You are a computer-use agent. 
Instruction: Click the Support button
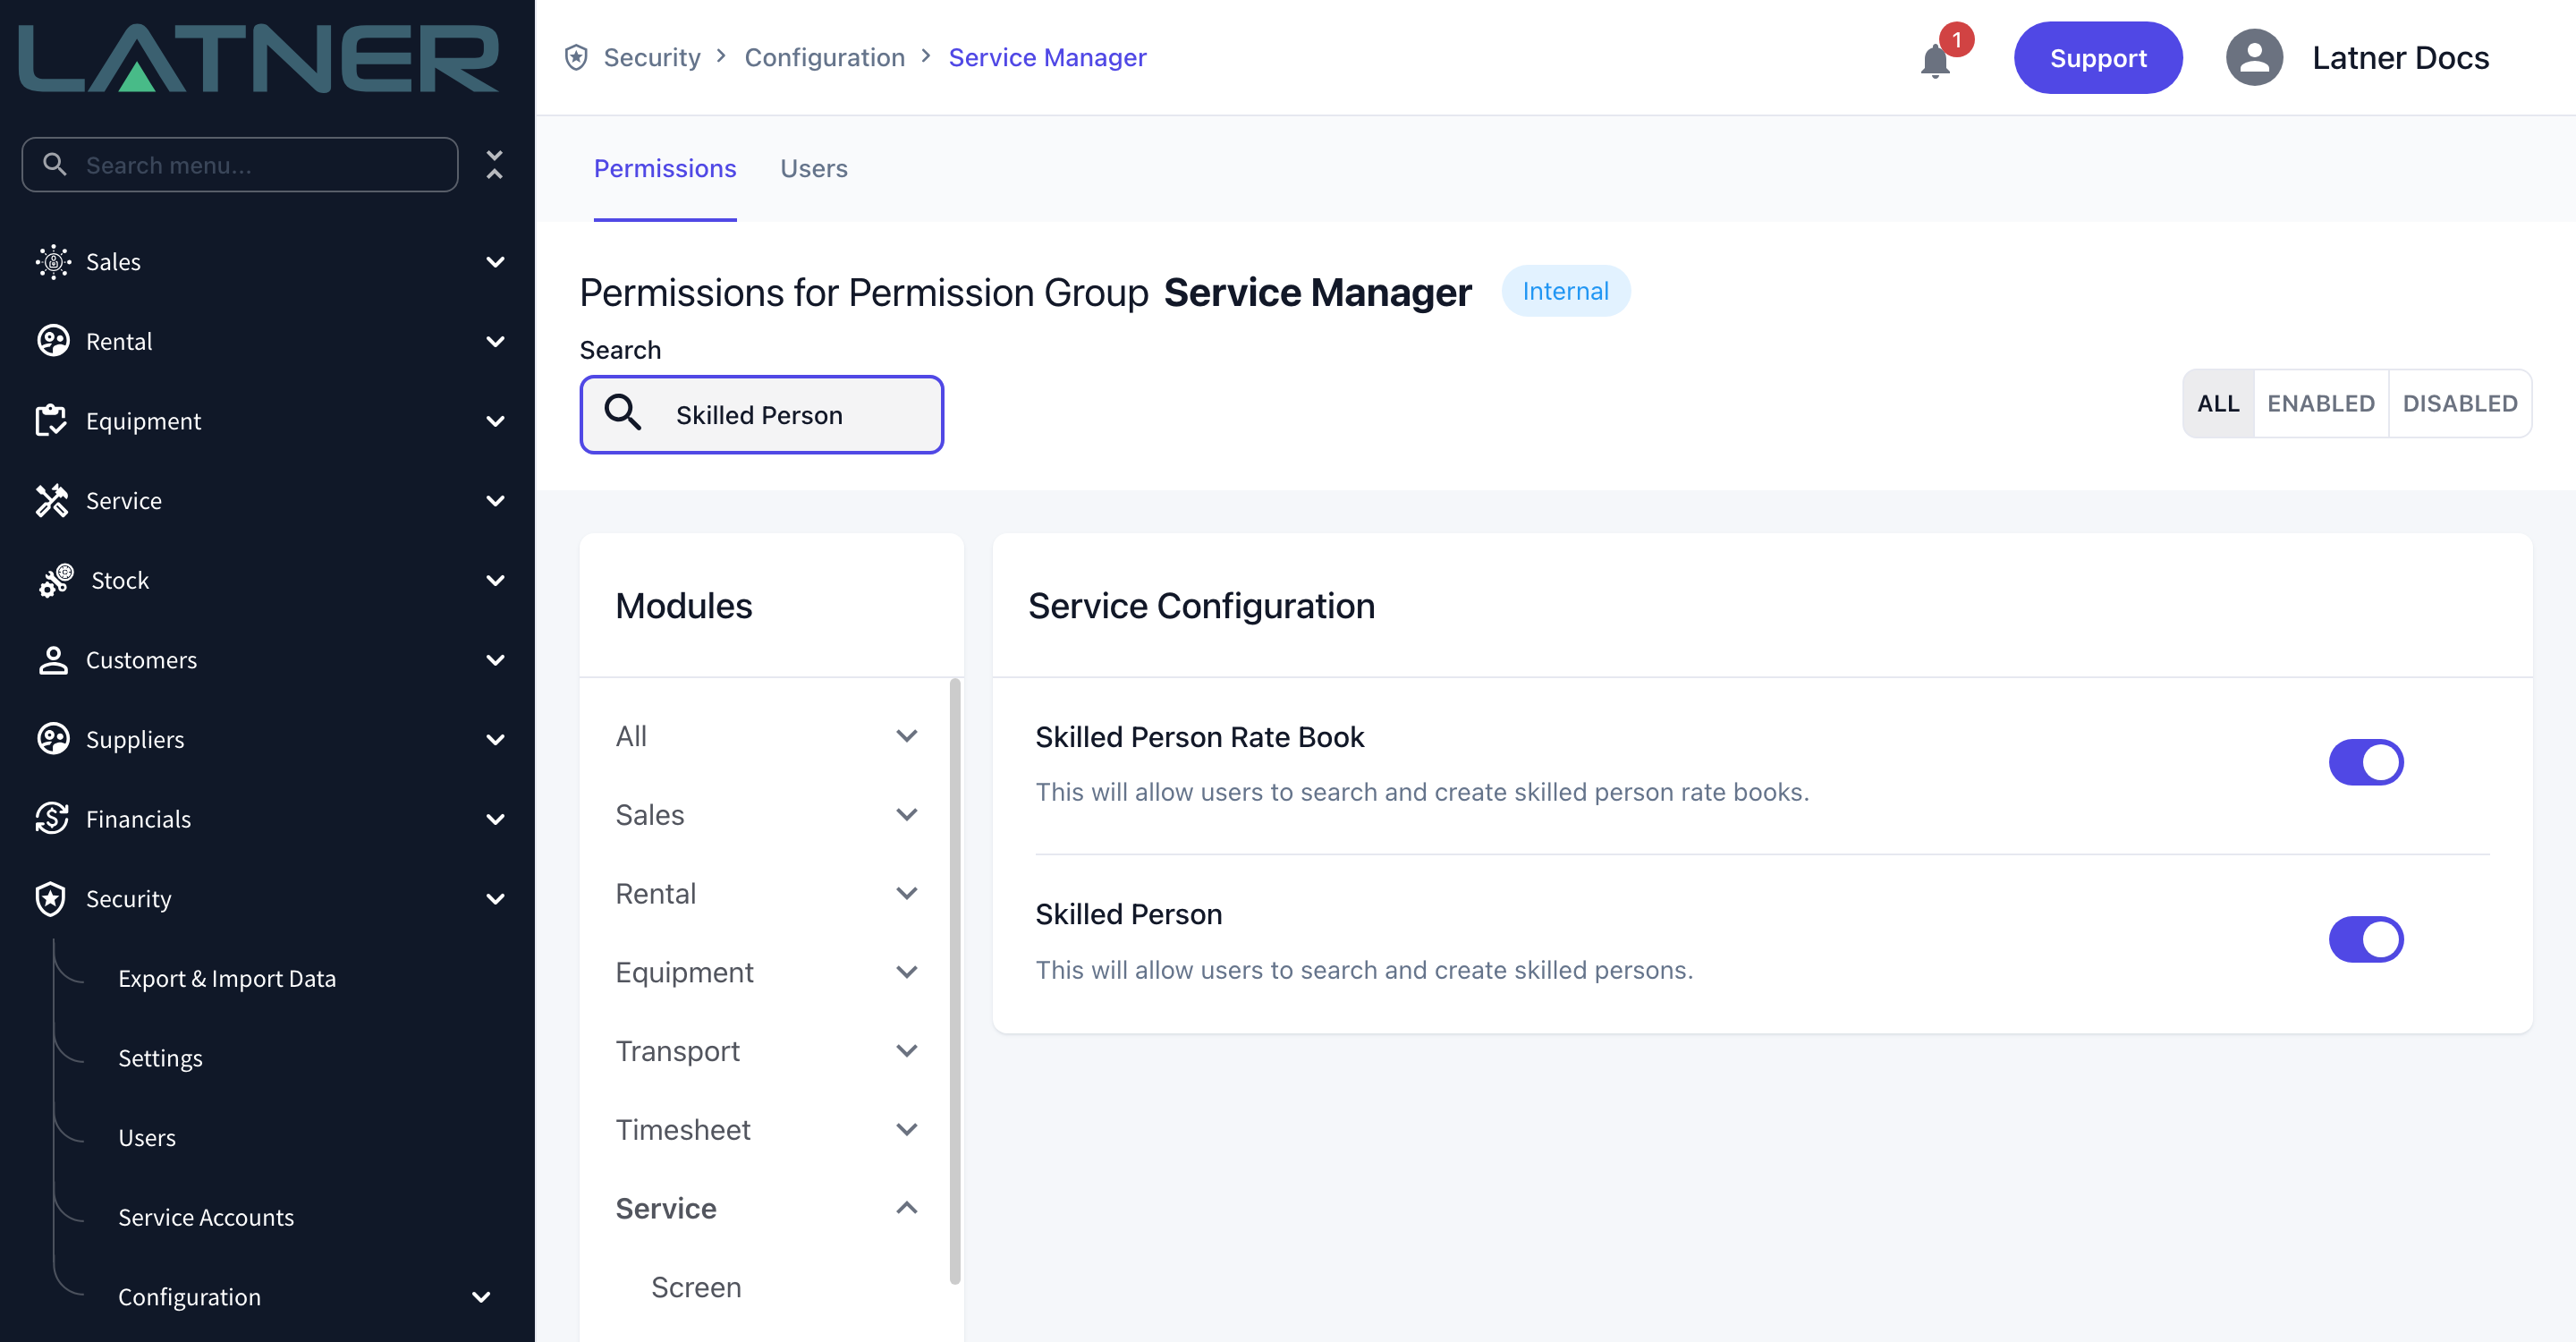pos(2098,58)
